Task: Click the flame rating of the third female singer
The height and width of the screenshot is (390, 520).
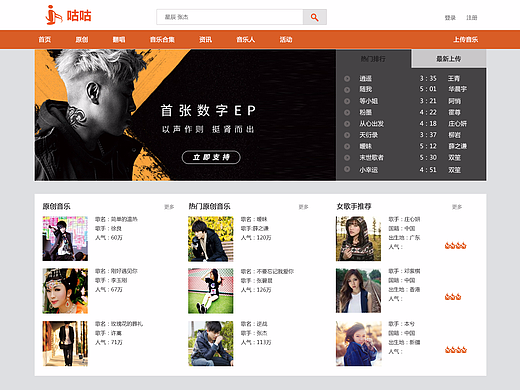Action: [x=456, y=350]
